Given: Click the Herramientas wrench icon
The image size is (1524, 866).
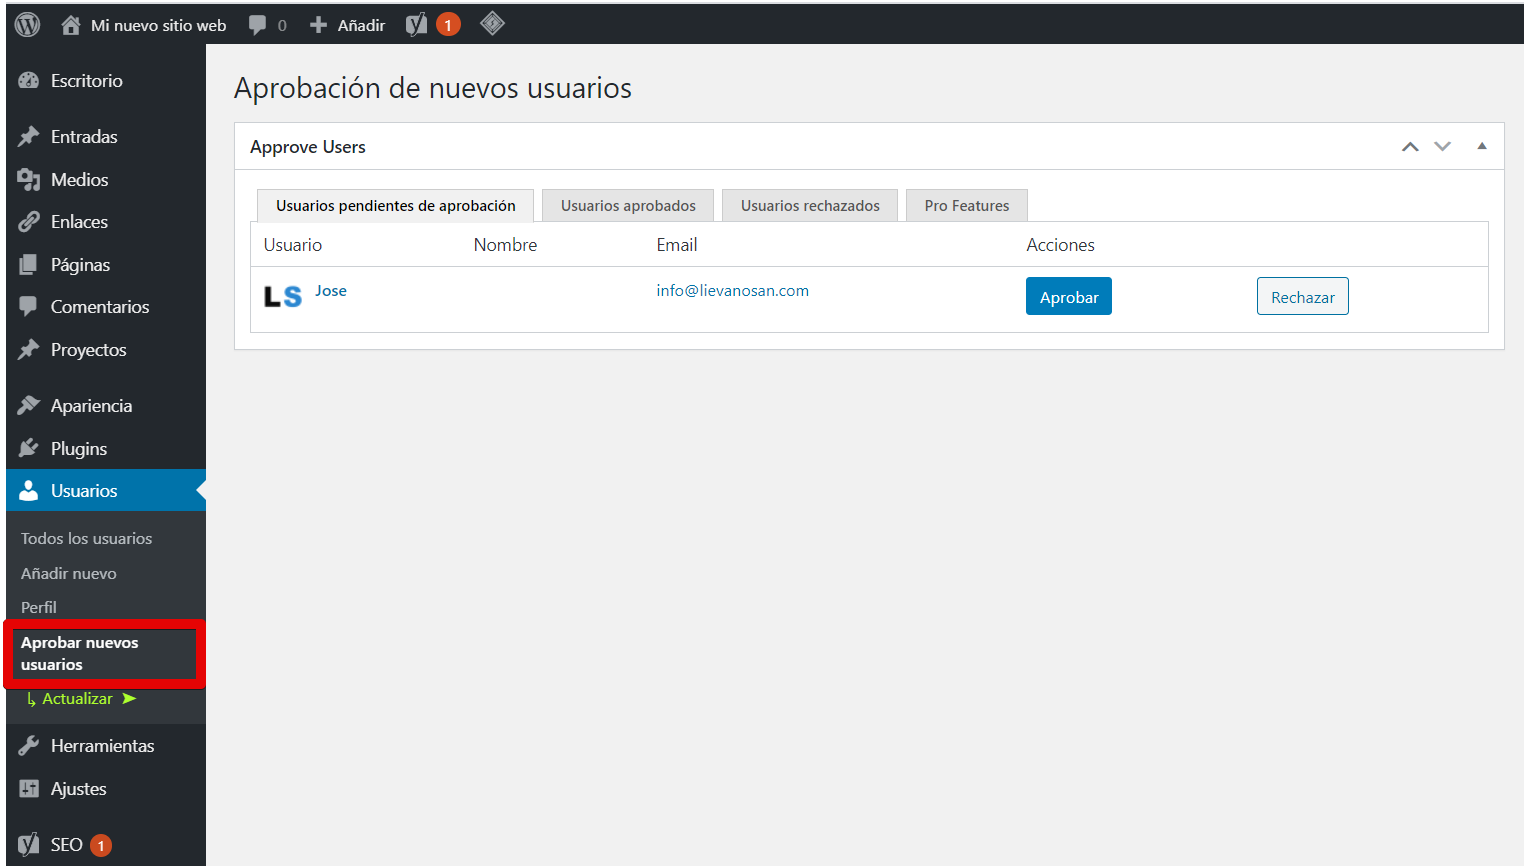Looking at the screenshot, I should [29, 746].
